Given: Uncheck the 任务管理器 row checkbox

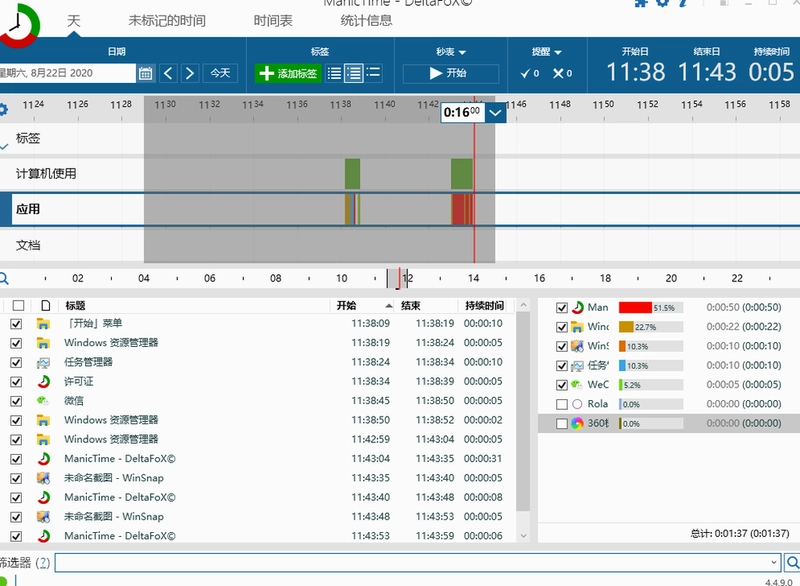Looking at the screenshot, I should [16, 363].
